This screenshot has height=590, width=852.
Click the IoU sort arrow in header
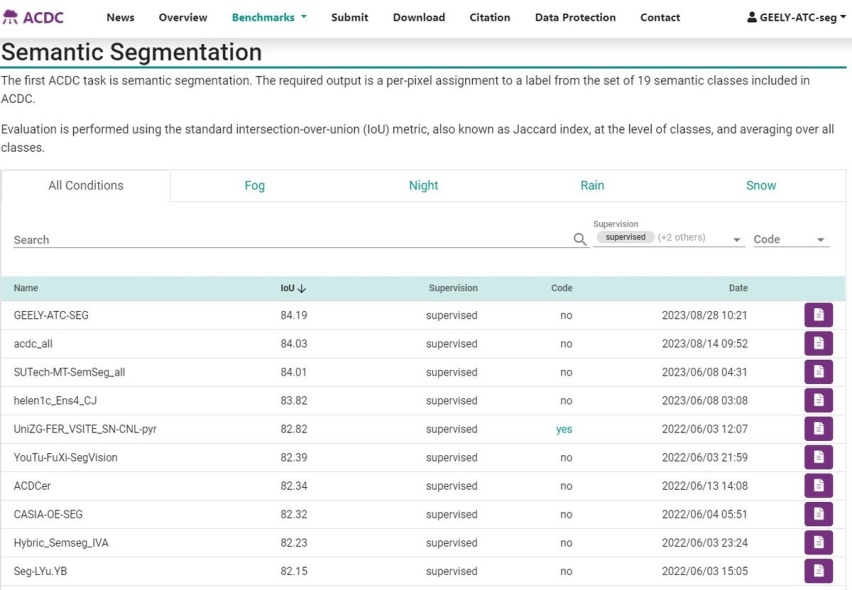(302, 288)
